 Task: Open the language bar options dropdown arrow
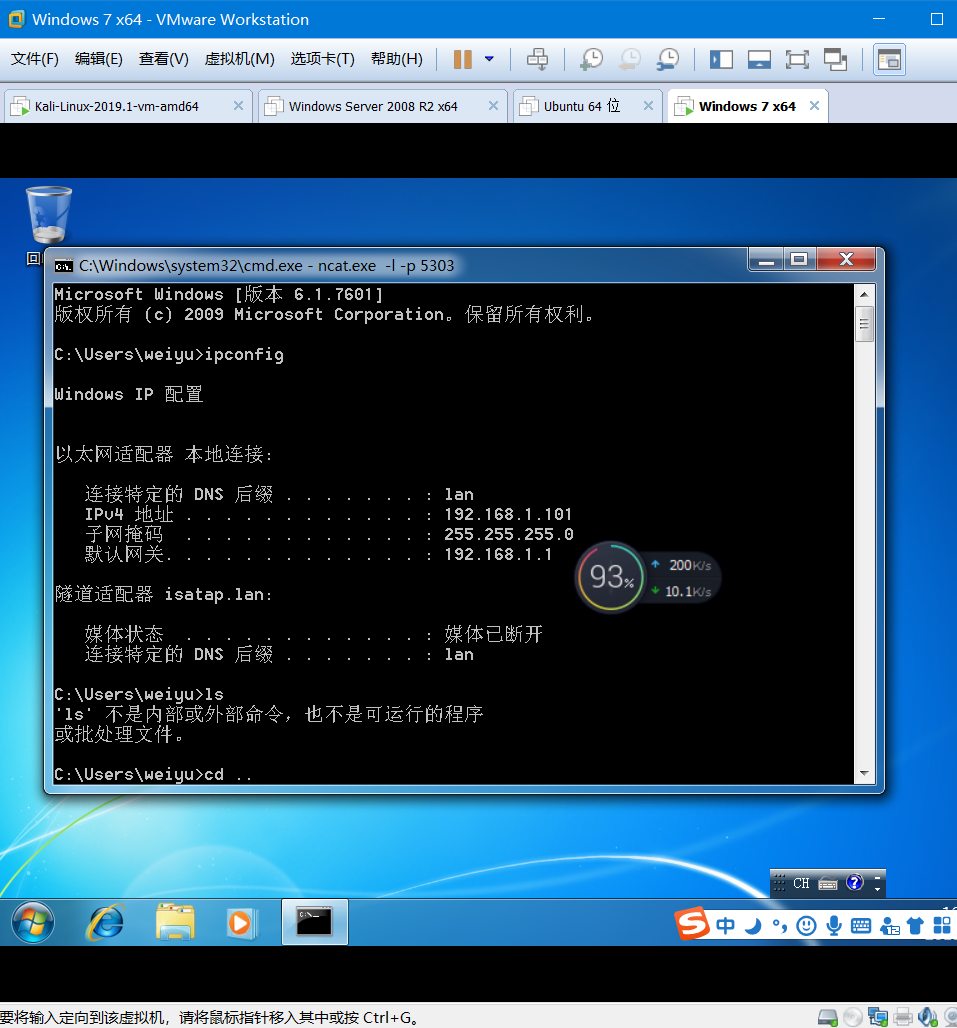coord(878,889)
